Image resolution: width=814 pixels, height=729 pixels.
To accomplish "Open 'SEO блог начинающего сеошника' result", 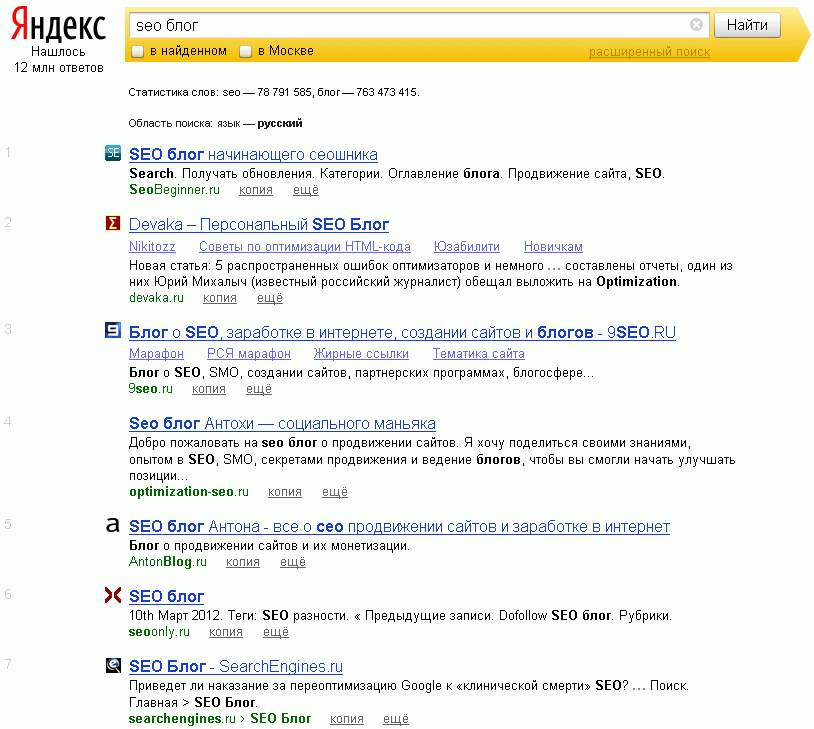I will point(253,155).
